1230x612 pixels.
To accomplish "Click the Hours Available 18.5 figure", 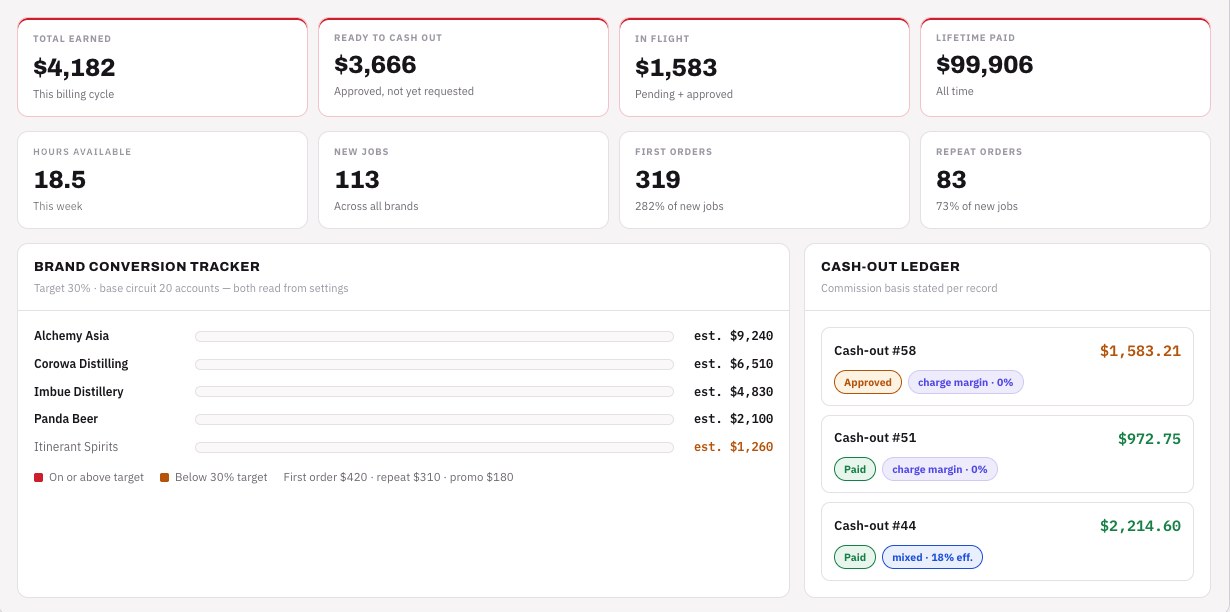I will 60,180.
